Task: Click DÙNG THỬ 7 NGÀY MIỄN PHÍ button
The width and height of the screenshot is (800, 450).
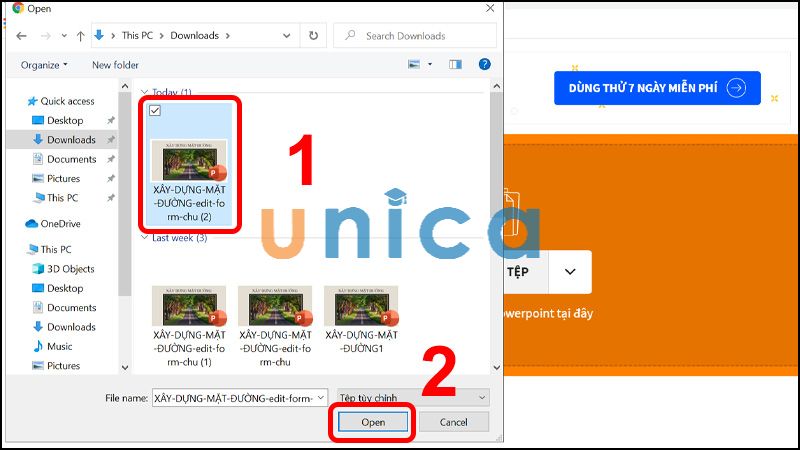Action: [x=657, y=88]
